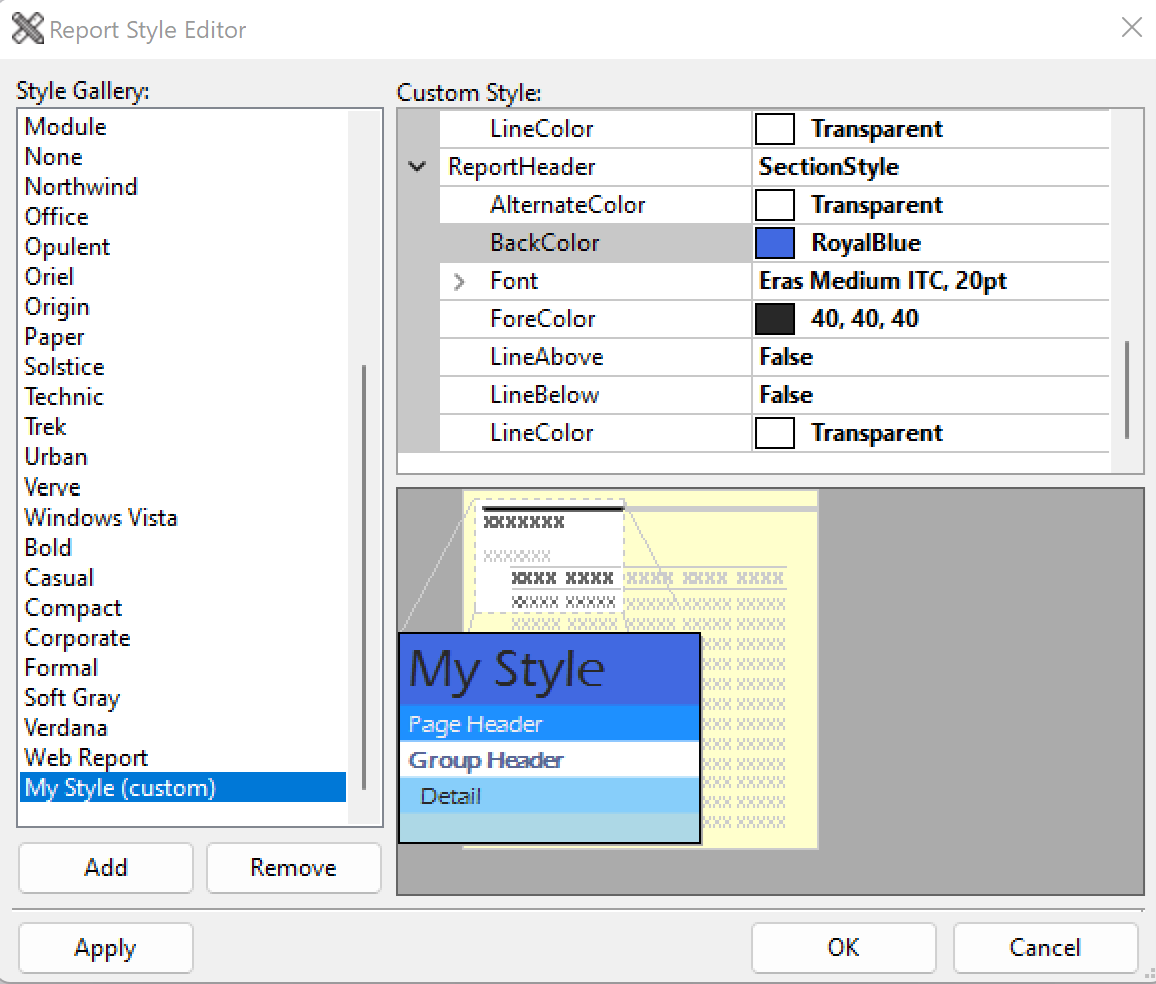Apply the style changes
1156x984 pixels.
coord(105,948)
